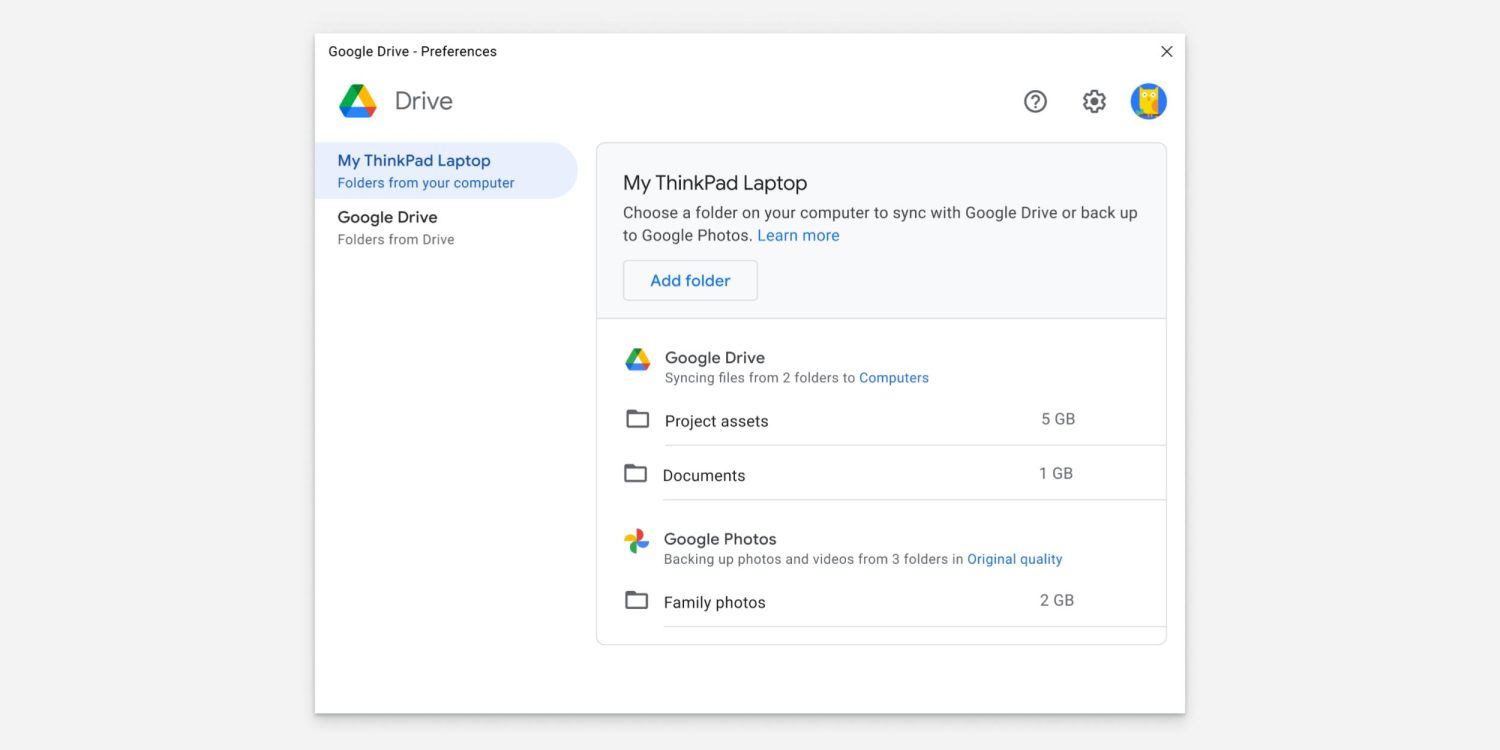
Task: Click the Folders from Drive subtitle
Action: tap(395, 239)
